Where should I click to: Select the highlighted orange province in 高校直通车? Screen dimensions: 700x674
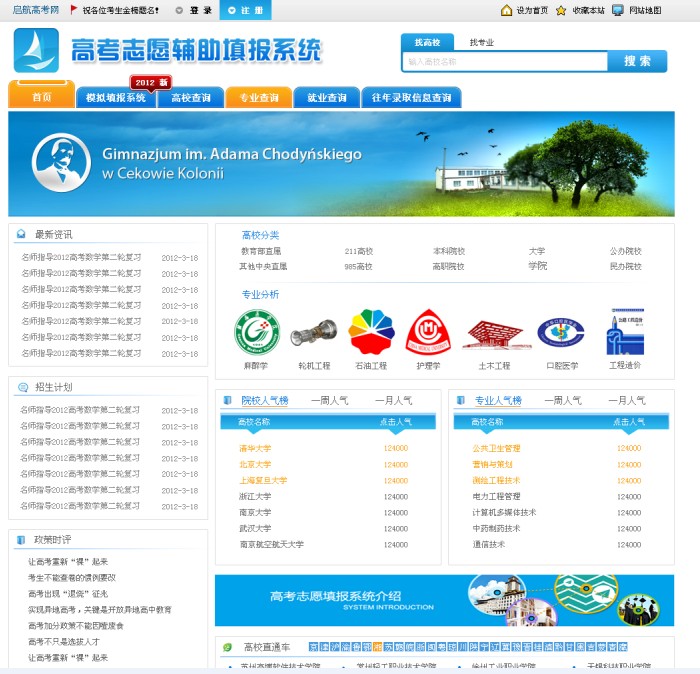click(377, 647)
